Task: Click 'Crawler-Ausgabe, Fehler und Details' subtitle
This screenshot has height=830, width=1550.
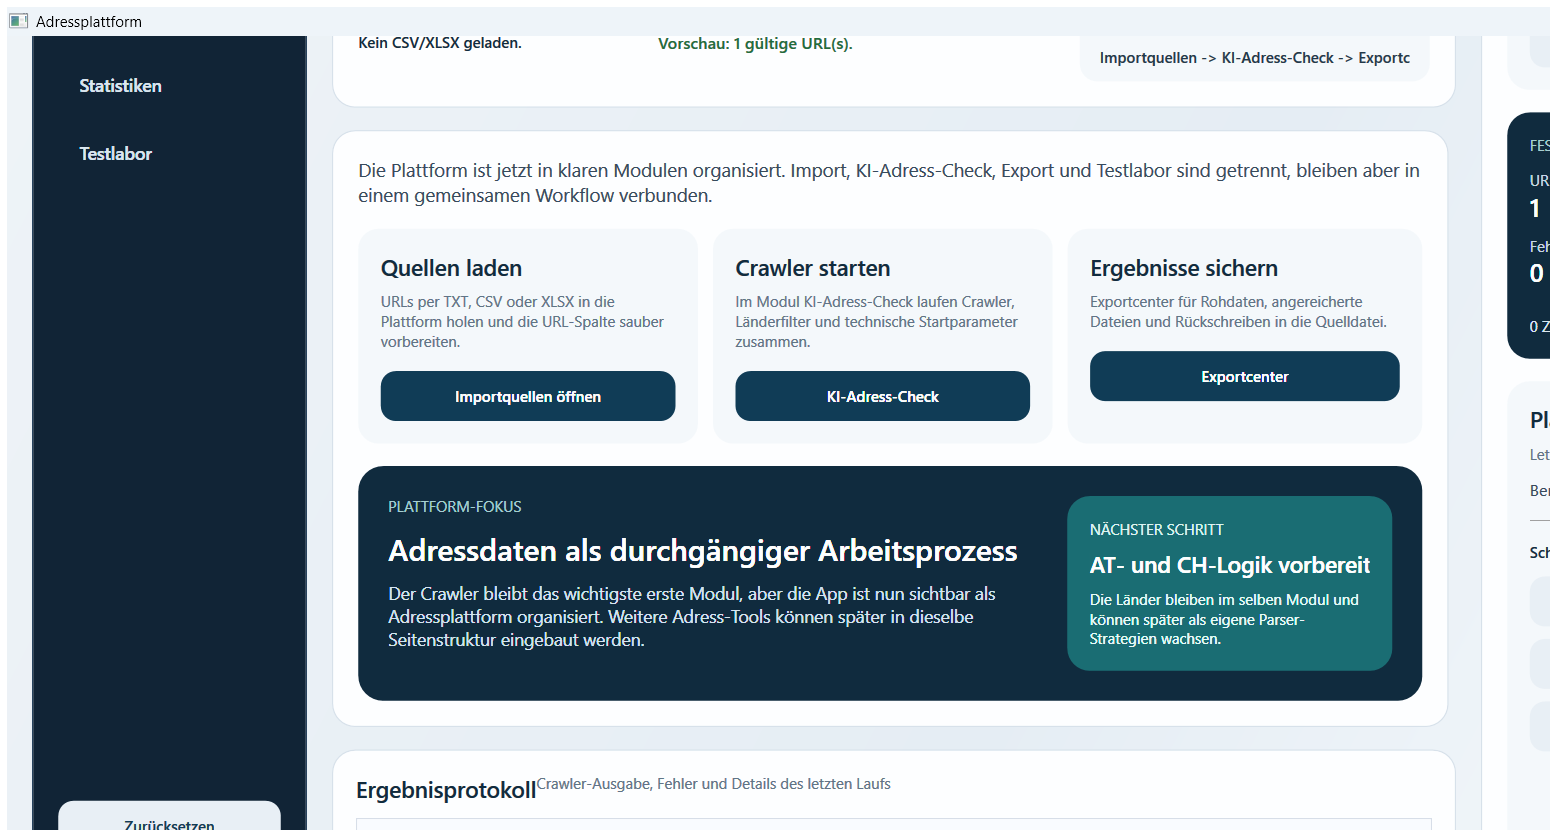Action: click(714, 784)
